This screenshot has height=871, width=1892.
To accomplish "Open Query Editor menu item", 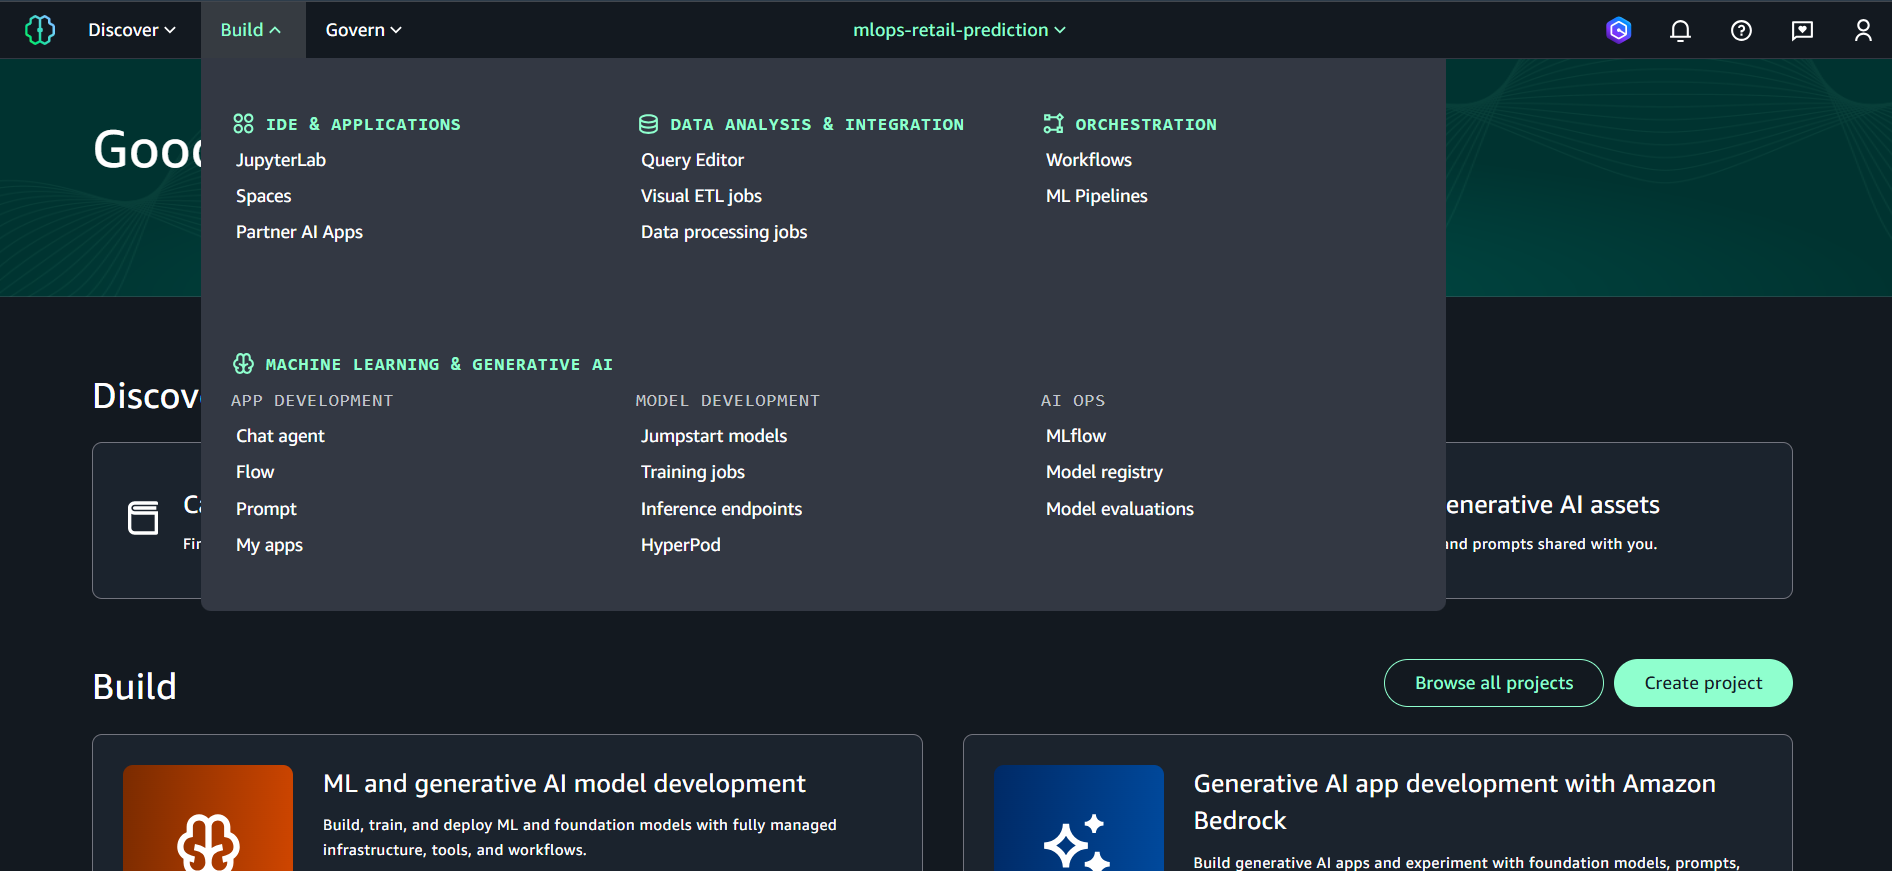I will point(692,160).
